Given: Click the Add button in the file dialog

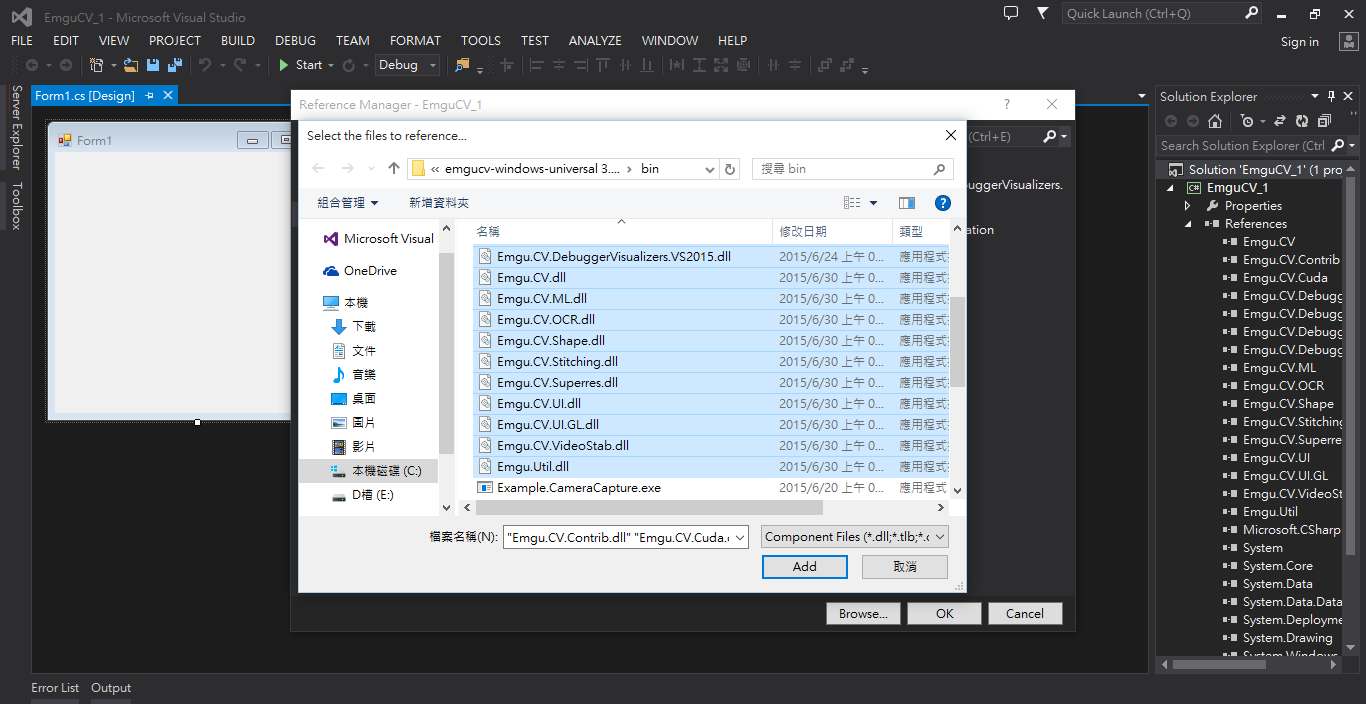Looking at the screenshot, I should click(x=804, y=566).
